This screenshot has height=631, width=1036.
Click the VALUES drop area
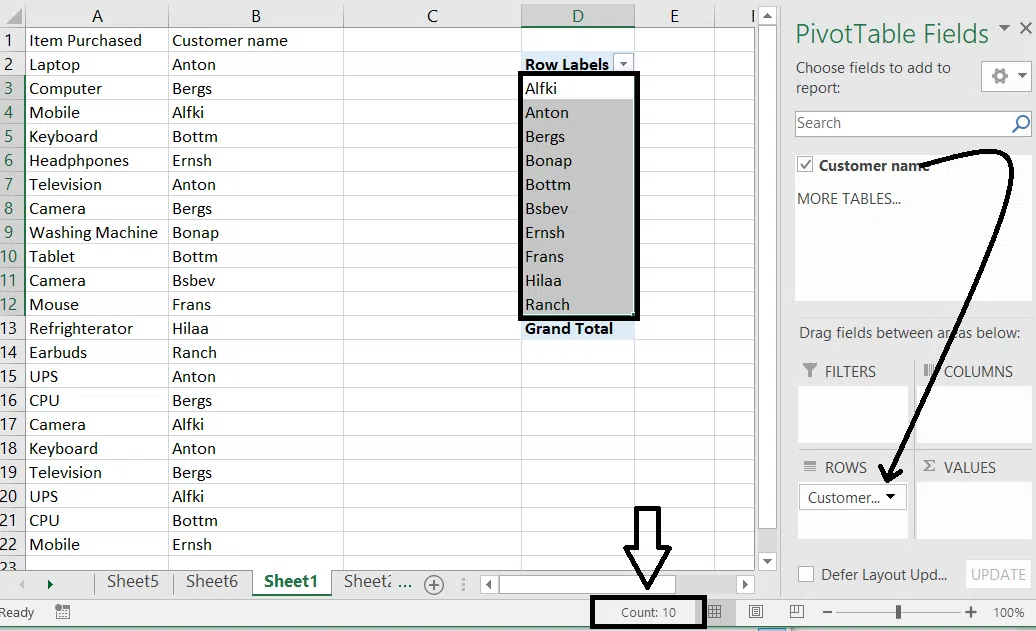coord(974,510)
